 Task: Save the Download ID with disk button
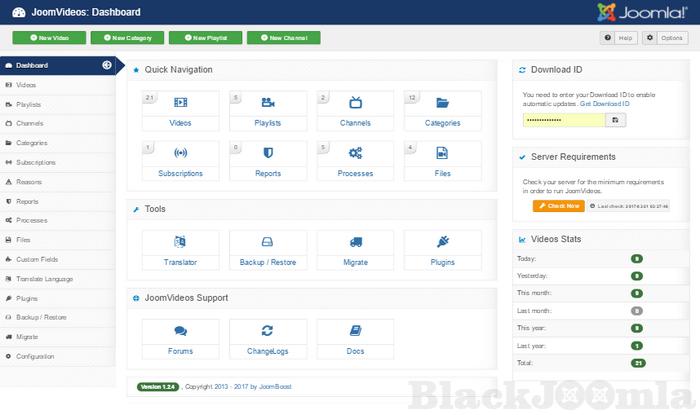[x=616, y=120]
